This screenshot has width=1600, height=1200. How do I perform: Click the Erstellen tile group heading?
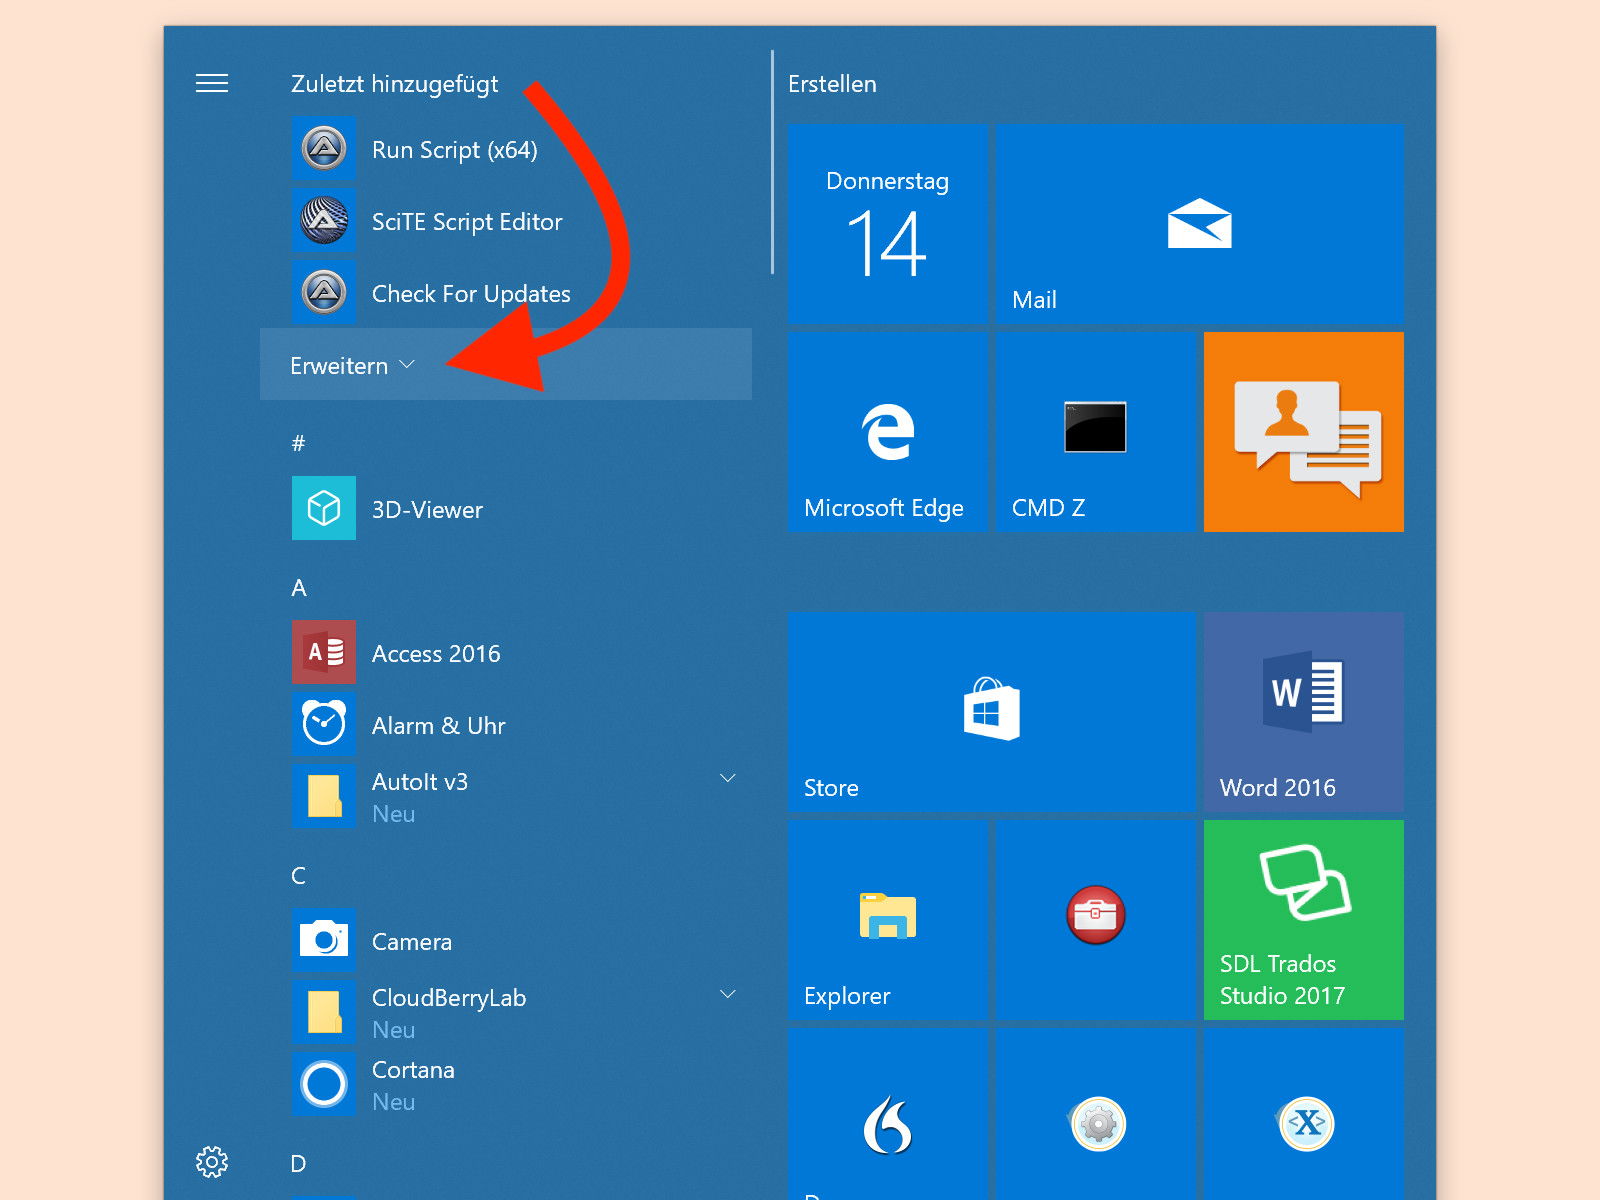coord(832,84)
